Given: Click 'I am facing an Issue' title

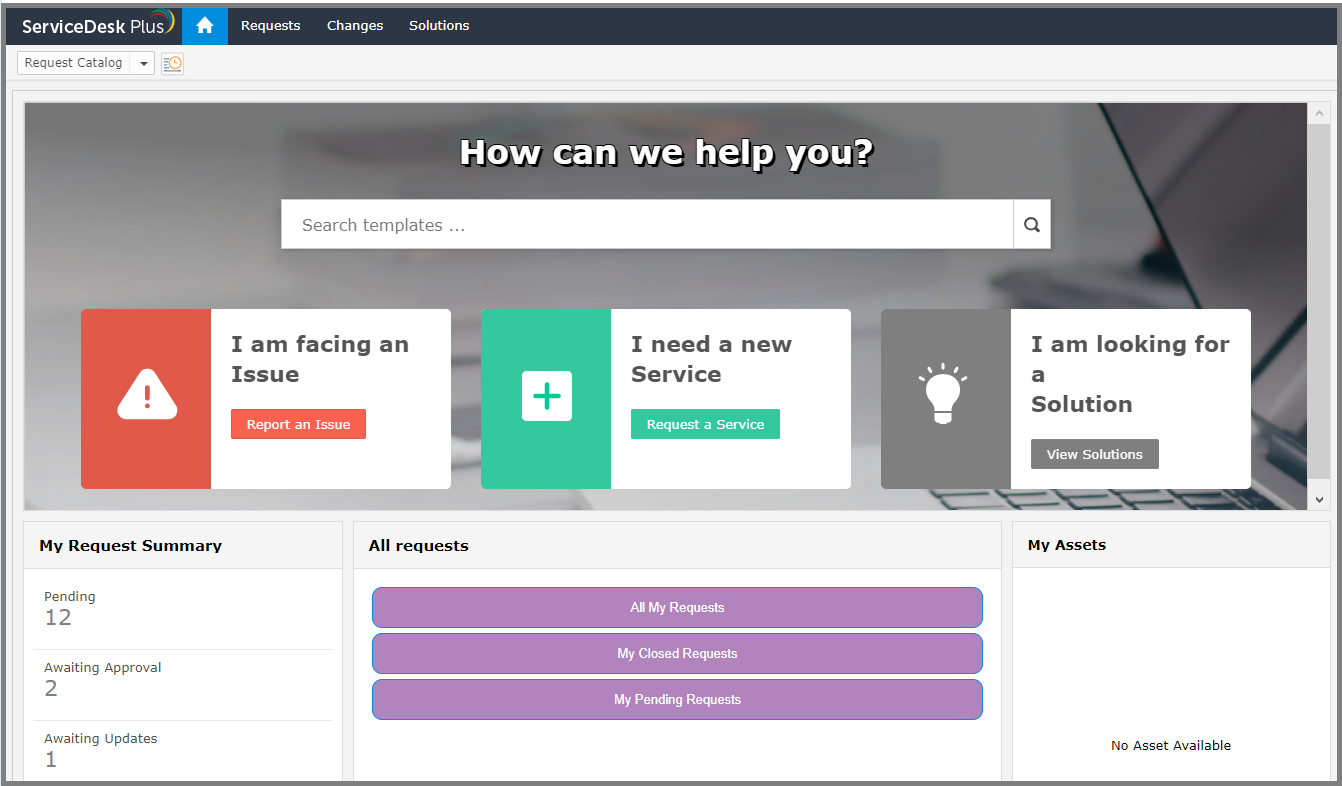Looking at the screenshot, I should click(x=320, y=359).
